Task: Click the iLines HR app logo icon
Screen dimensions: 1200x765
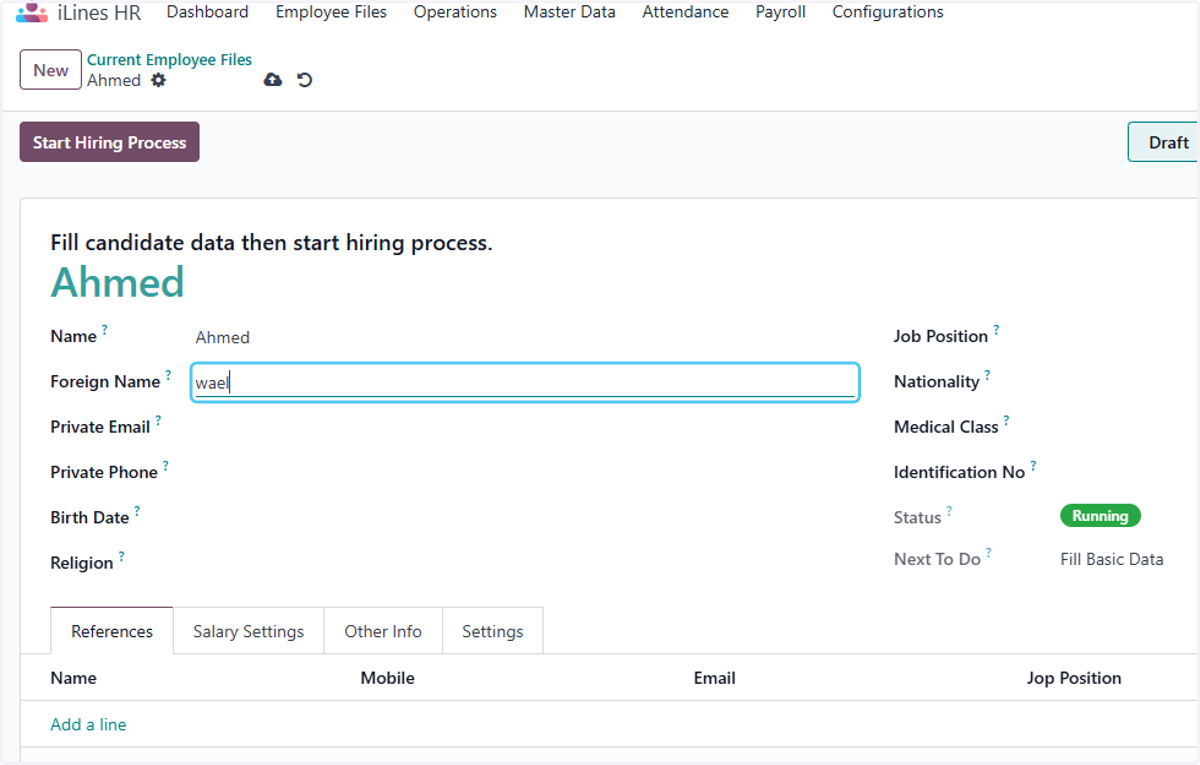Action: click(32, 13)
